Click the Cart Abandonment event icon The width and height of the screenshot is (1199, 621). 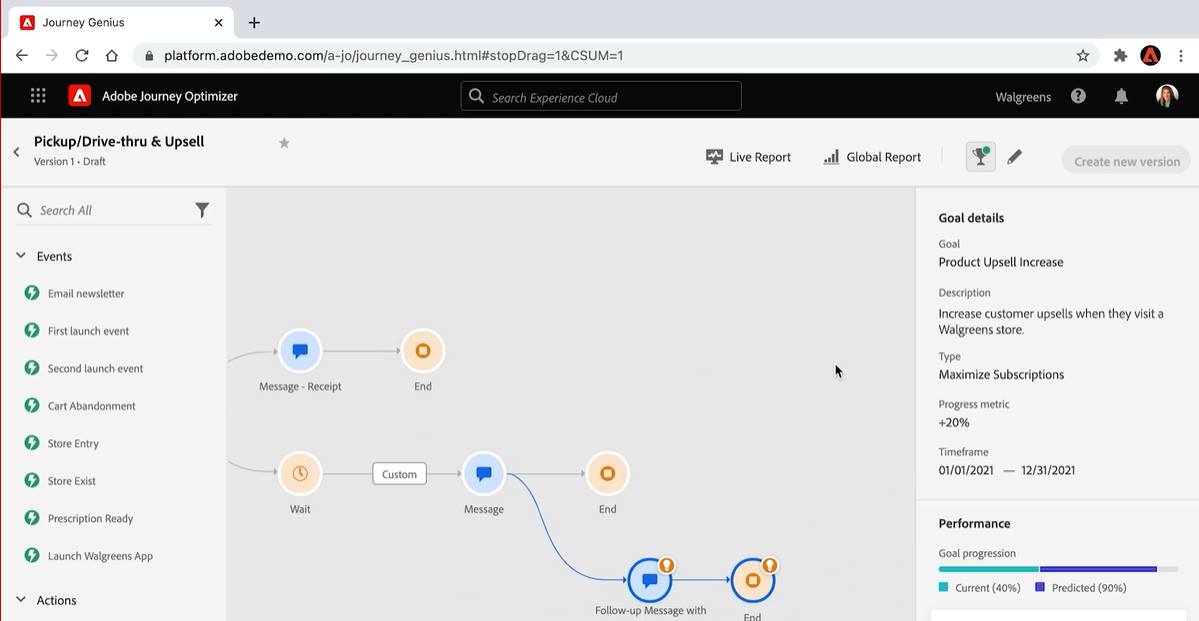tap(31, 405)
